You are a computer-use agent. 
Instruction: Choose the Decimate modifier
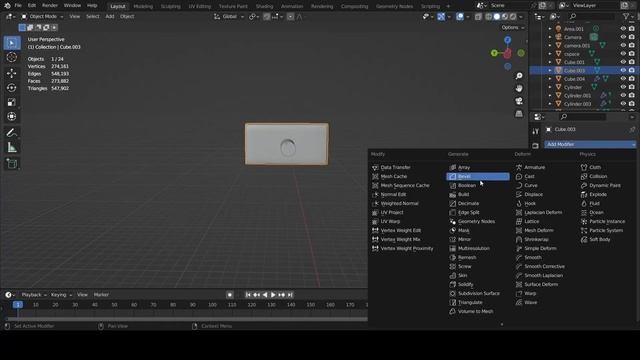(x=478, y=203)
